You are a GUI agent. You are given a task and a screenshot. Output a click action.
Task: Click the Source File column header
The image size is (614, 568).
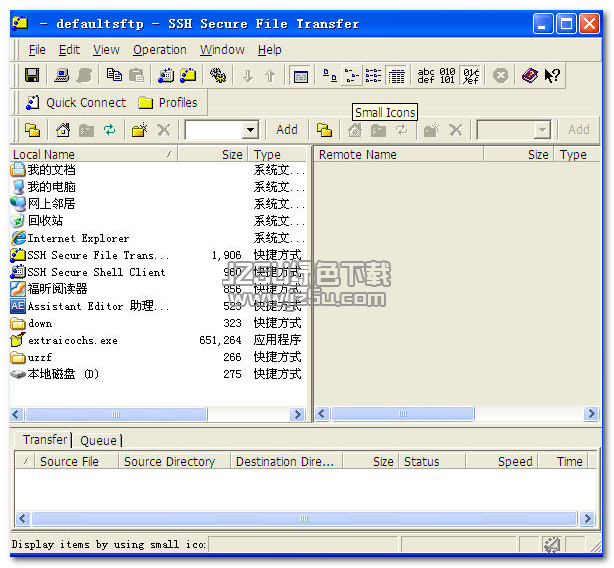coord(76,461)
